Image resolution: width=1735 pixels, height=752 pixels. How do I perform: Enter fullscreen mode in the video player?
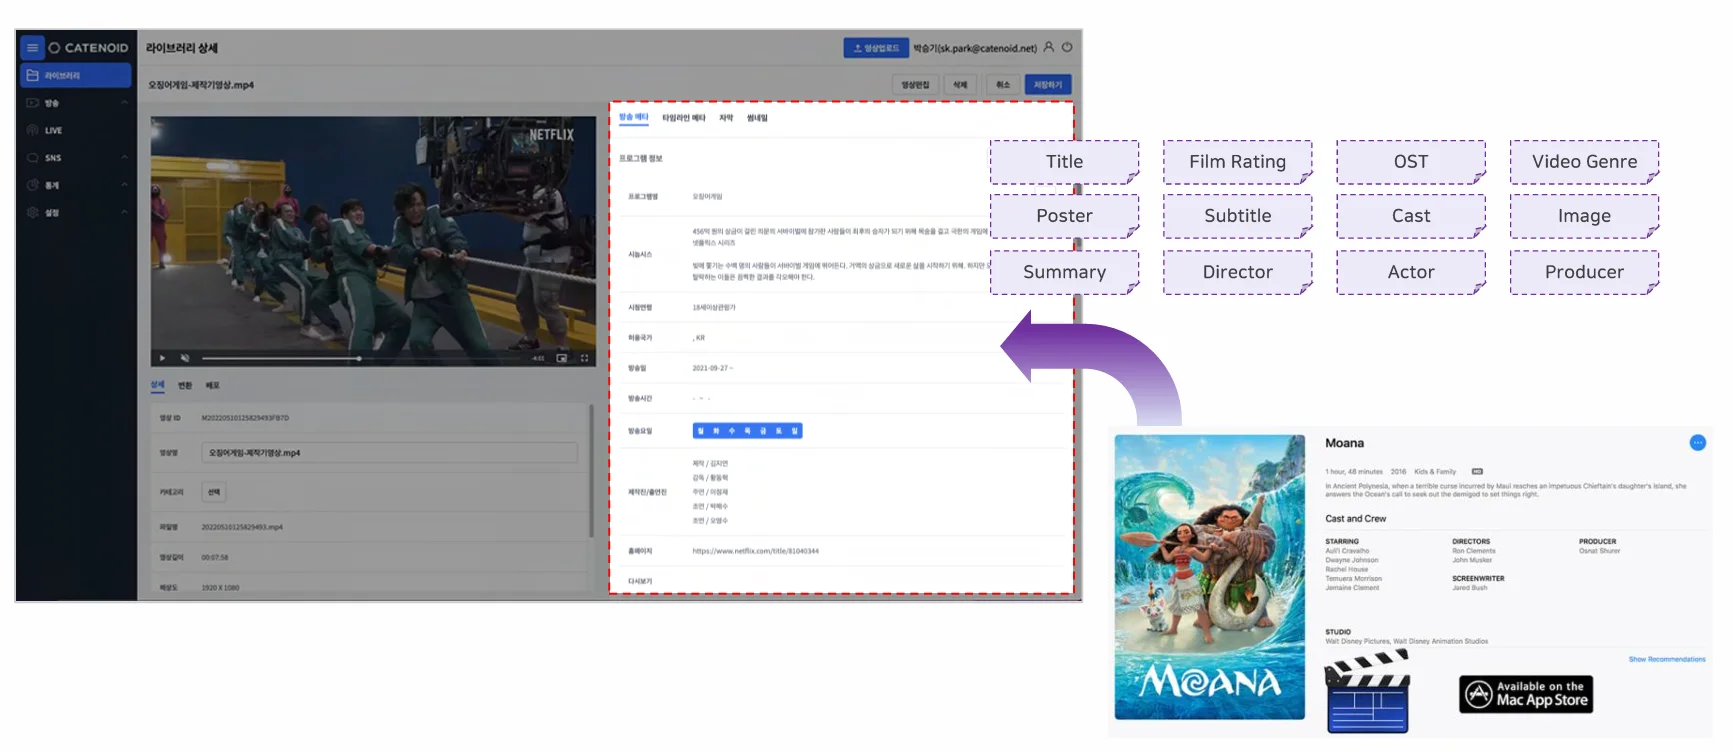[584, 358]
